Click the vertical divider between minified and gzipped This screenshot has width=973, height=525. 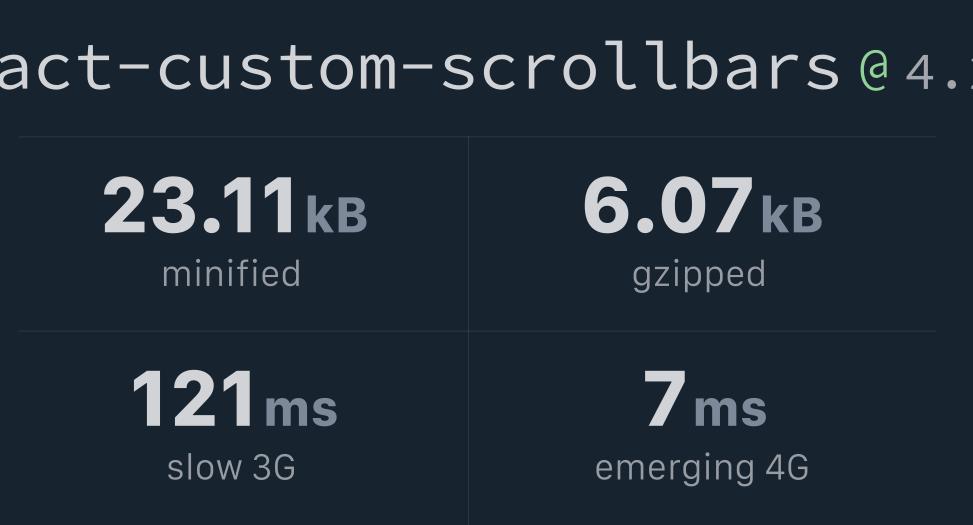[469, 234]
